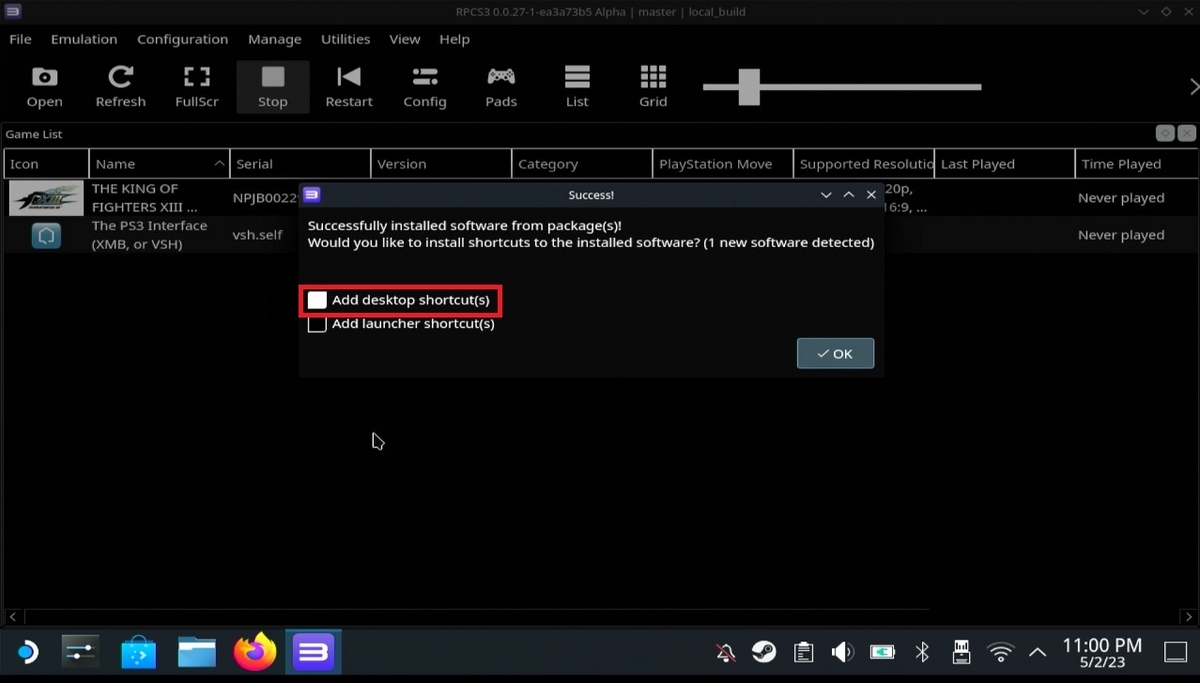This screenshot has width=1200, height=683.
Task: Switch to List view icon
Action: point(577,86)
